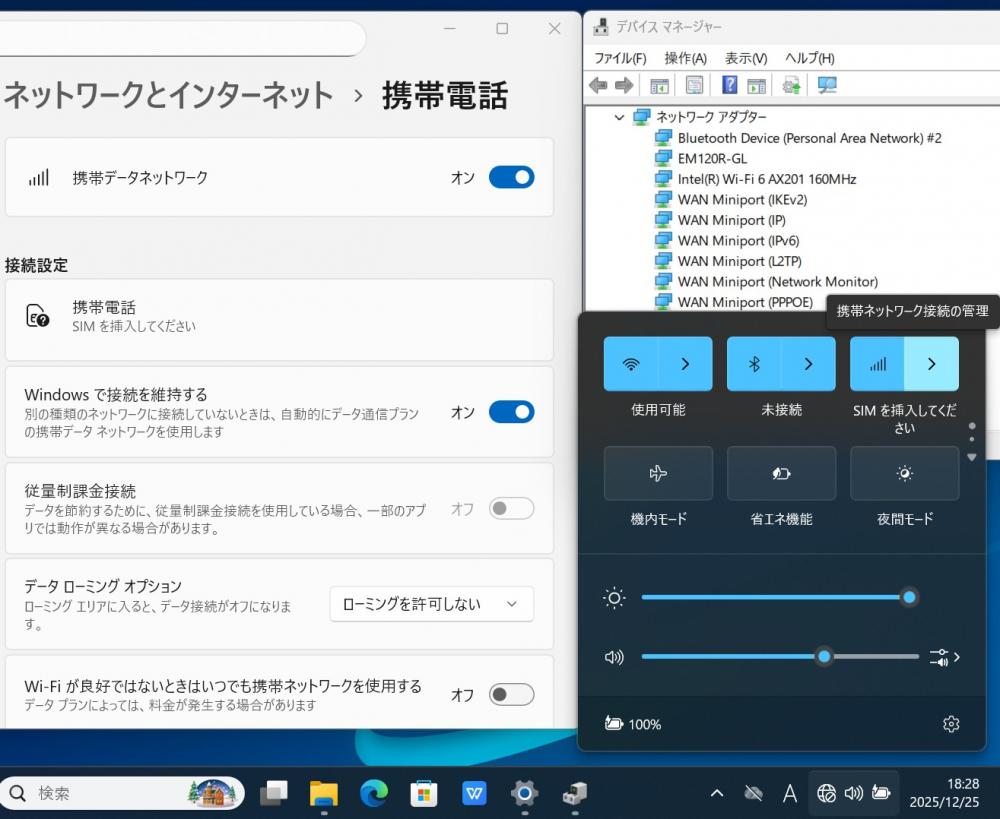Viewport: 1000px width, 819px height.
Task: Open quick settings gear icon
Action: 951,724
